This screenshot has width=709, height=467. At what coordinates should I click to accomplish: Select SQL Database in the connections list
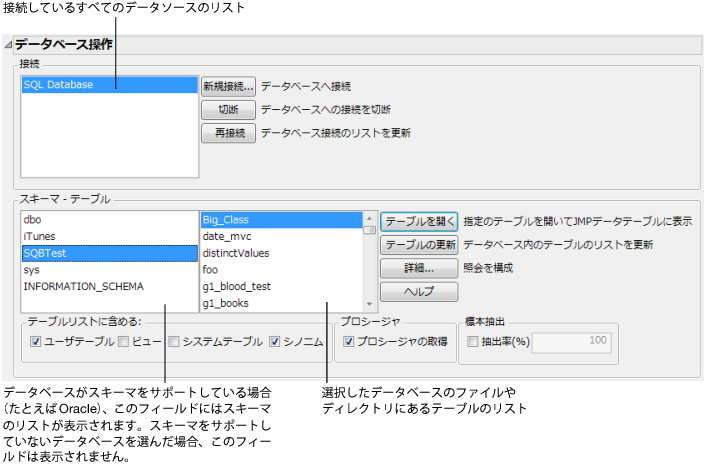(x=110, y=85)
